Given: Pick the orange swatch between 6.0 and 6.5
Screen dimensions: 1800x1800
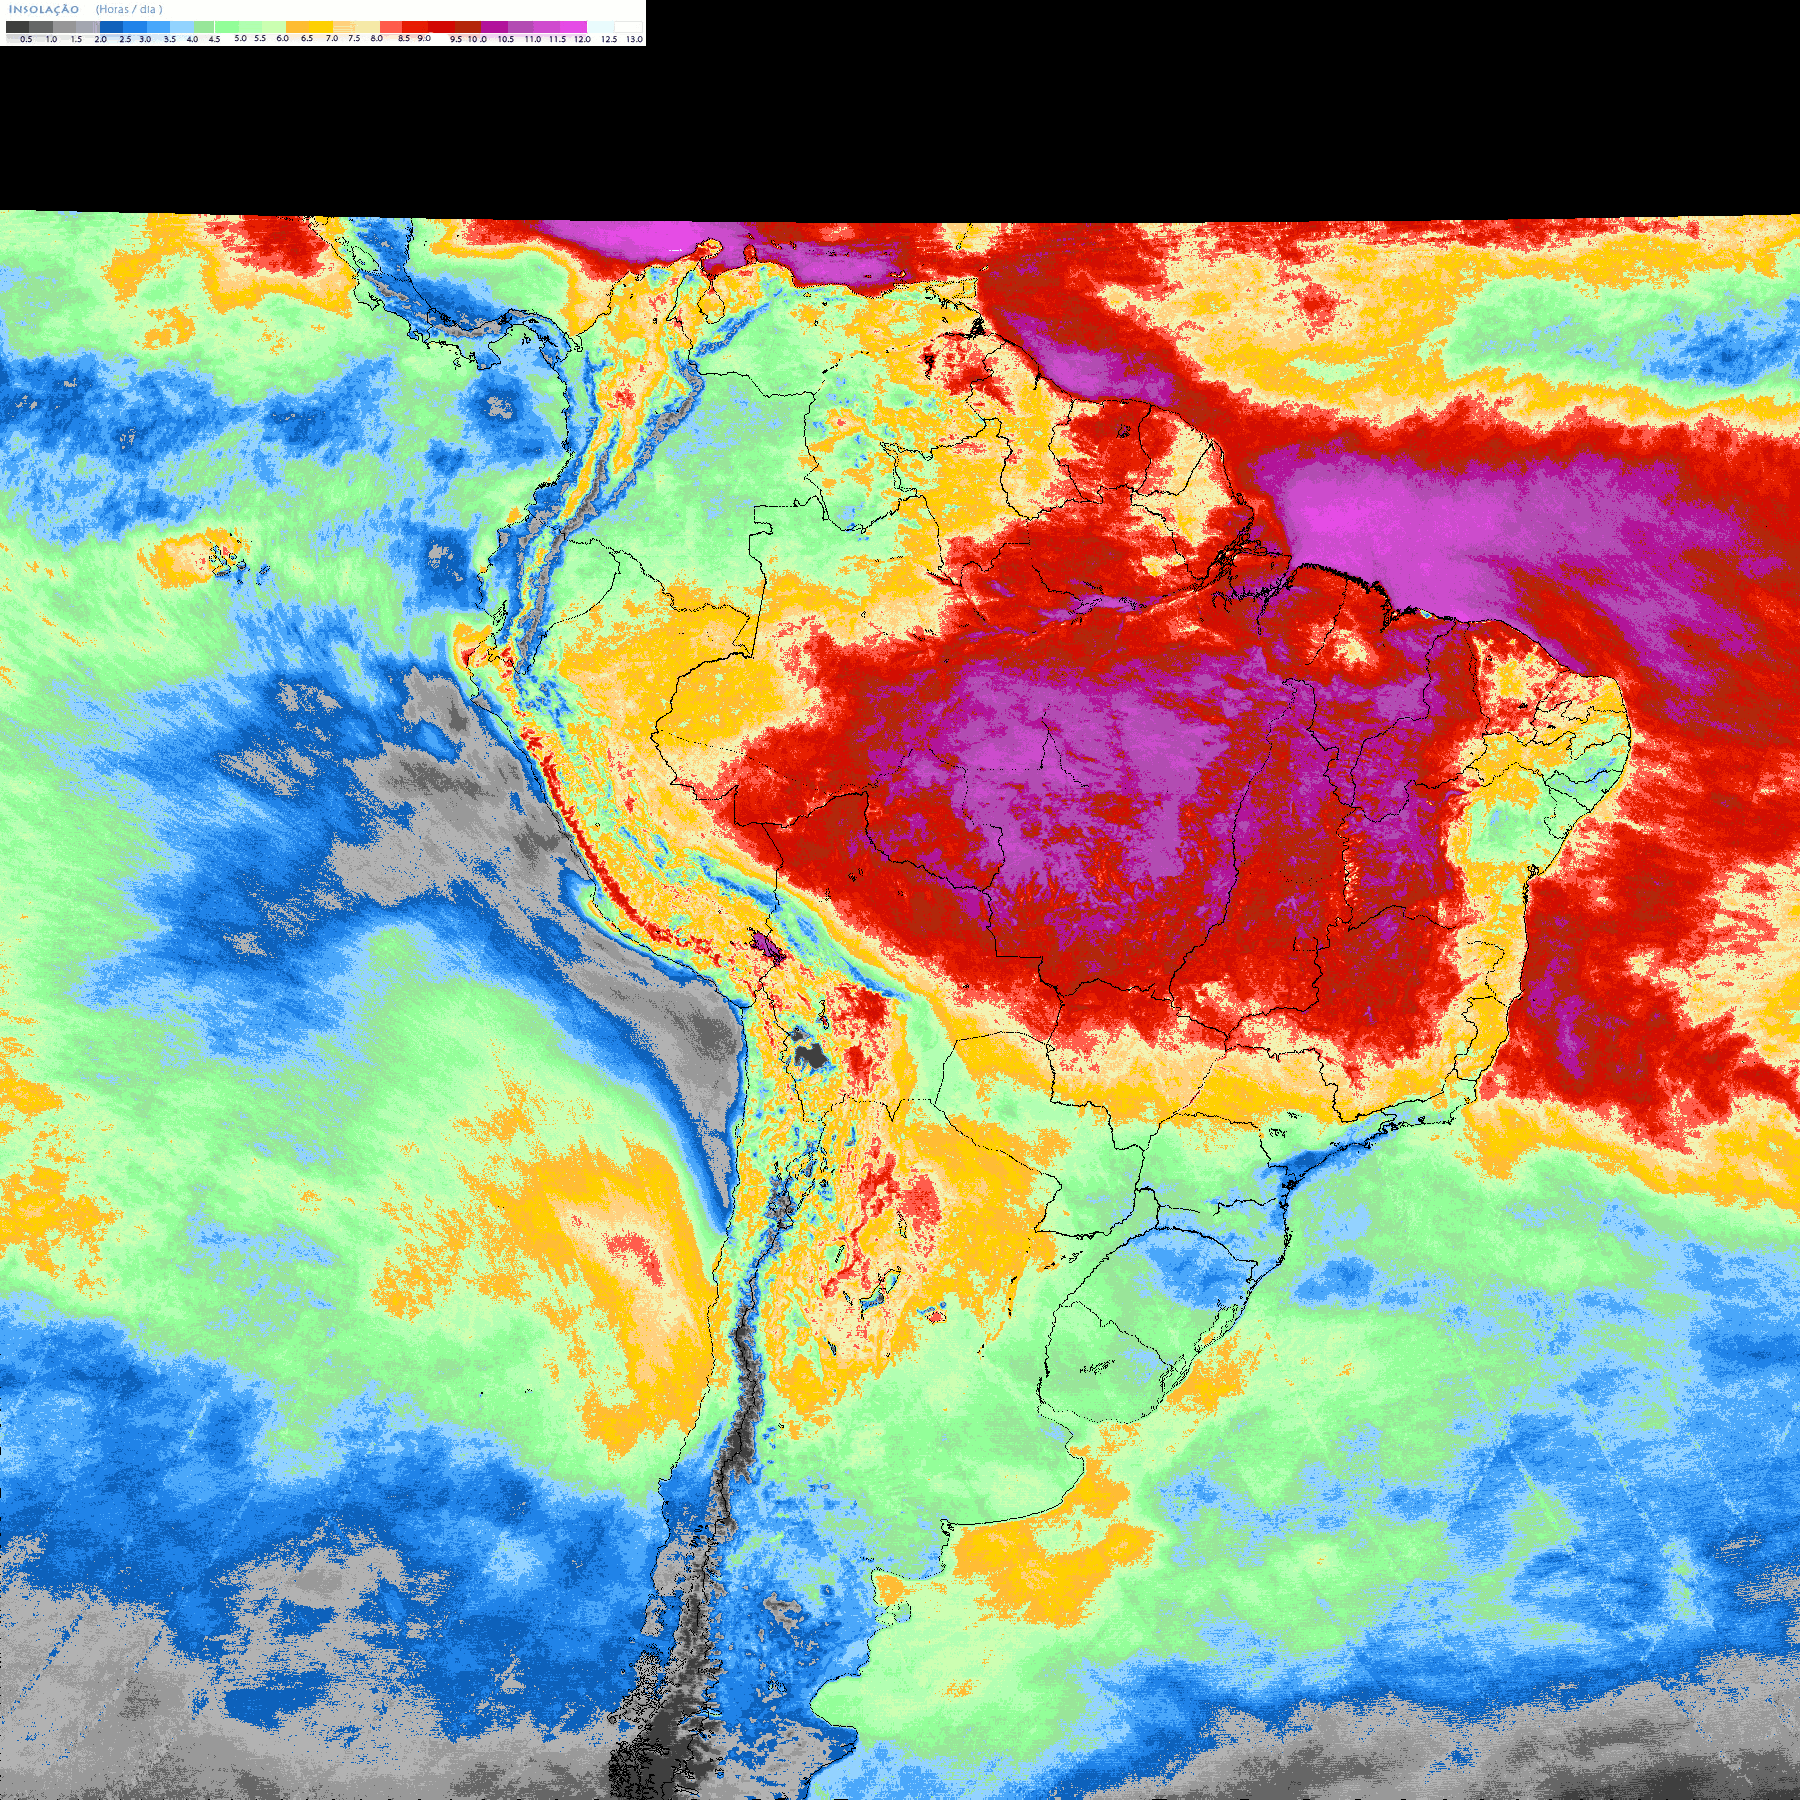Looking at the screenshot, I should pos(297,27).
